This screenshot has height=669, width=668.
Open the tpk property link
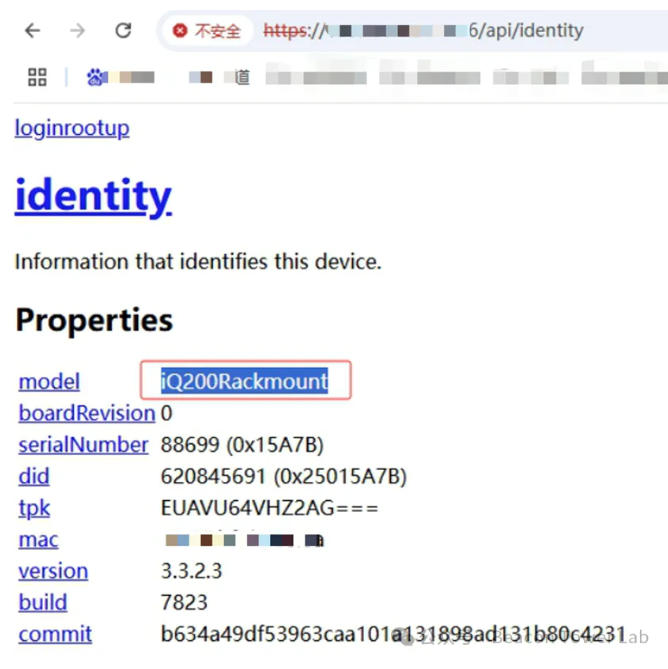click(34, 508)
